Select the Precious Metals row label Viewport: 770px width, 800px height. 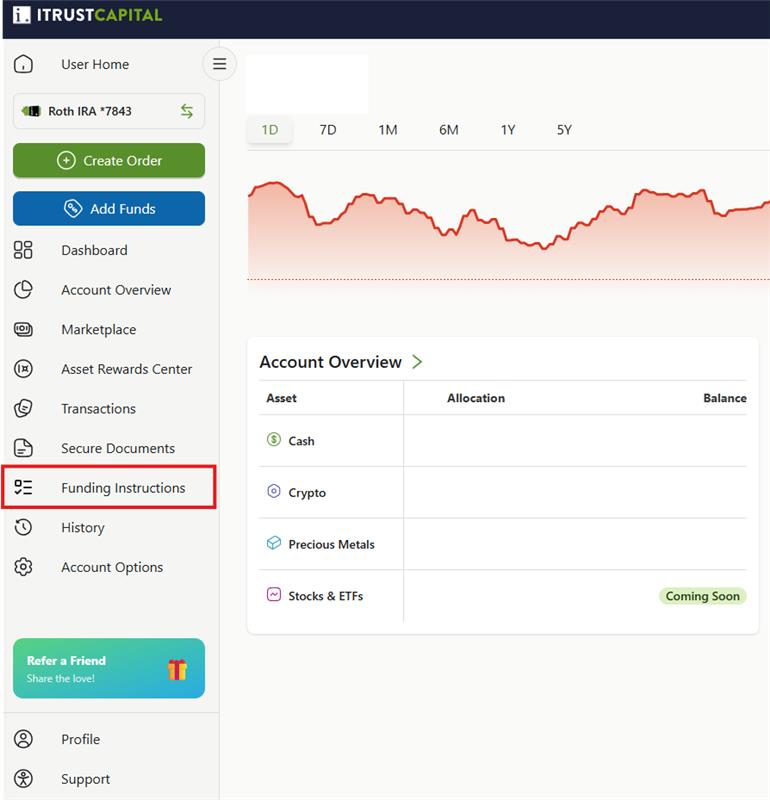tap(331, 544)
